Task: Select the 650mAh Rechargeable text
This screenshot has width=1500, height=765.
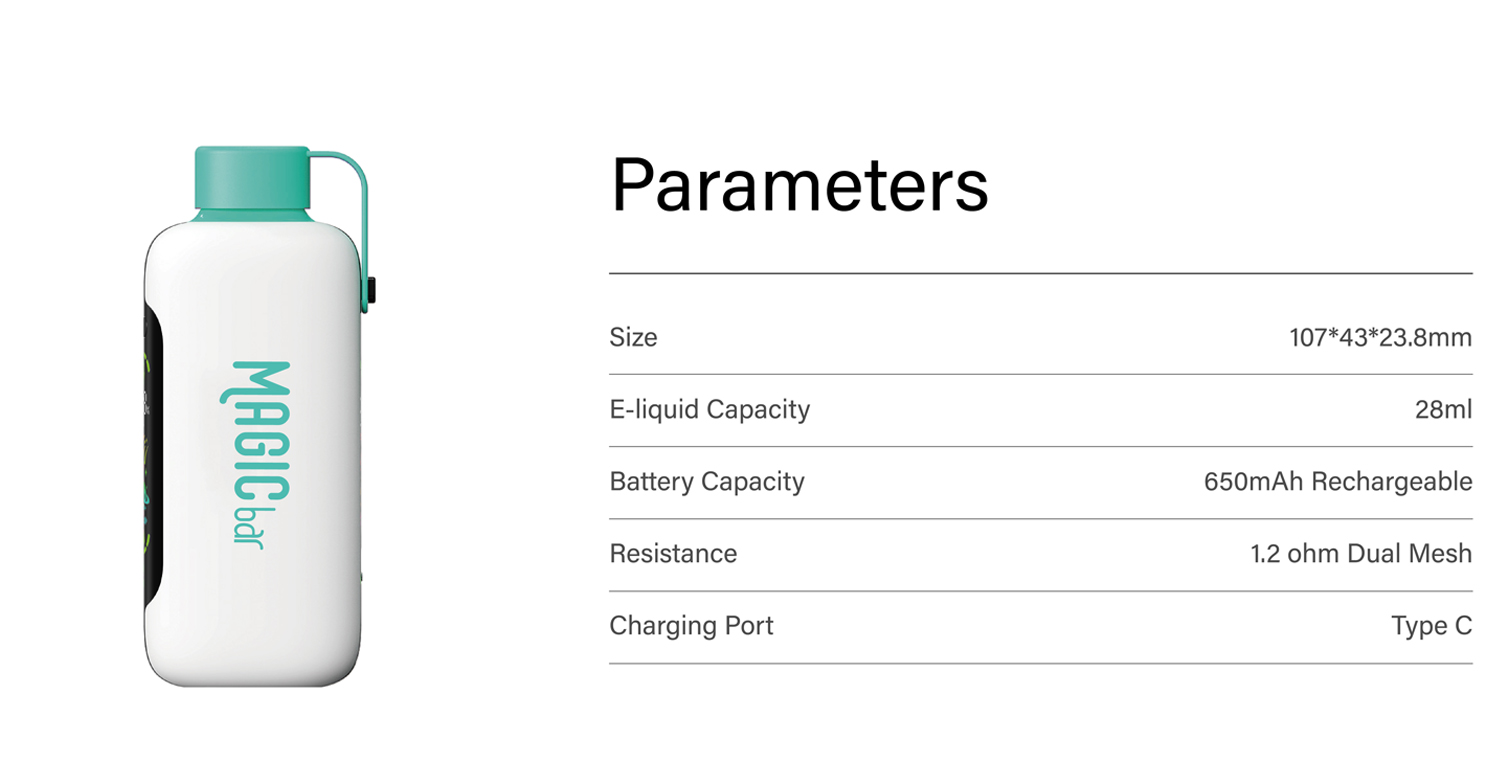Action: tap(1338, 481)
